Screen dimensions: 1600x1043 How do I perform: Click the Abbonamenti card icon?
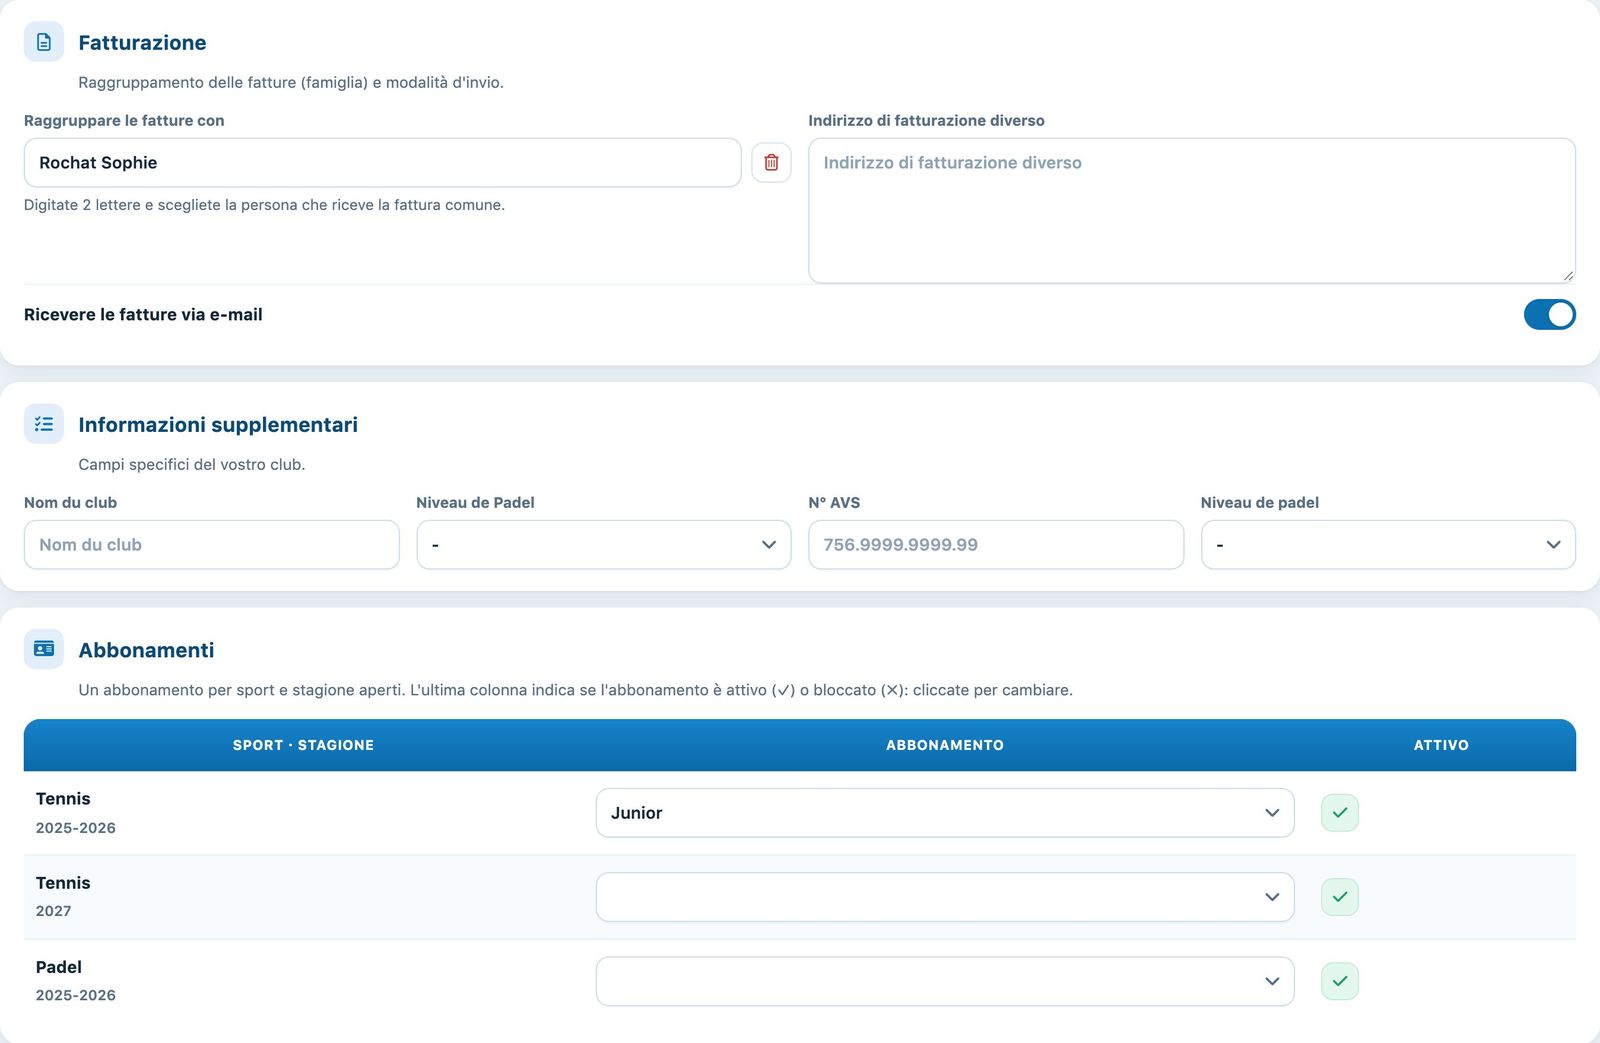(x=44, y=649)
